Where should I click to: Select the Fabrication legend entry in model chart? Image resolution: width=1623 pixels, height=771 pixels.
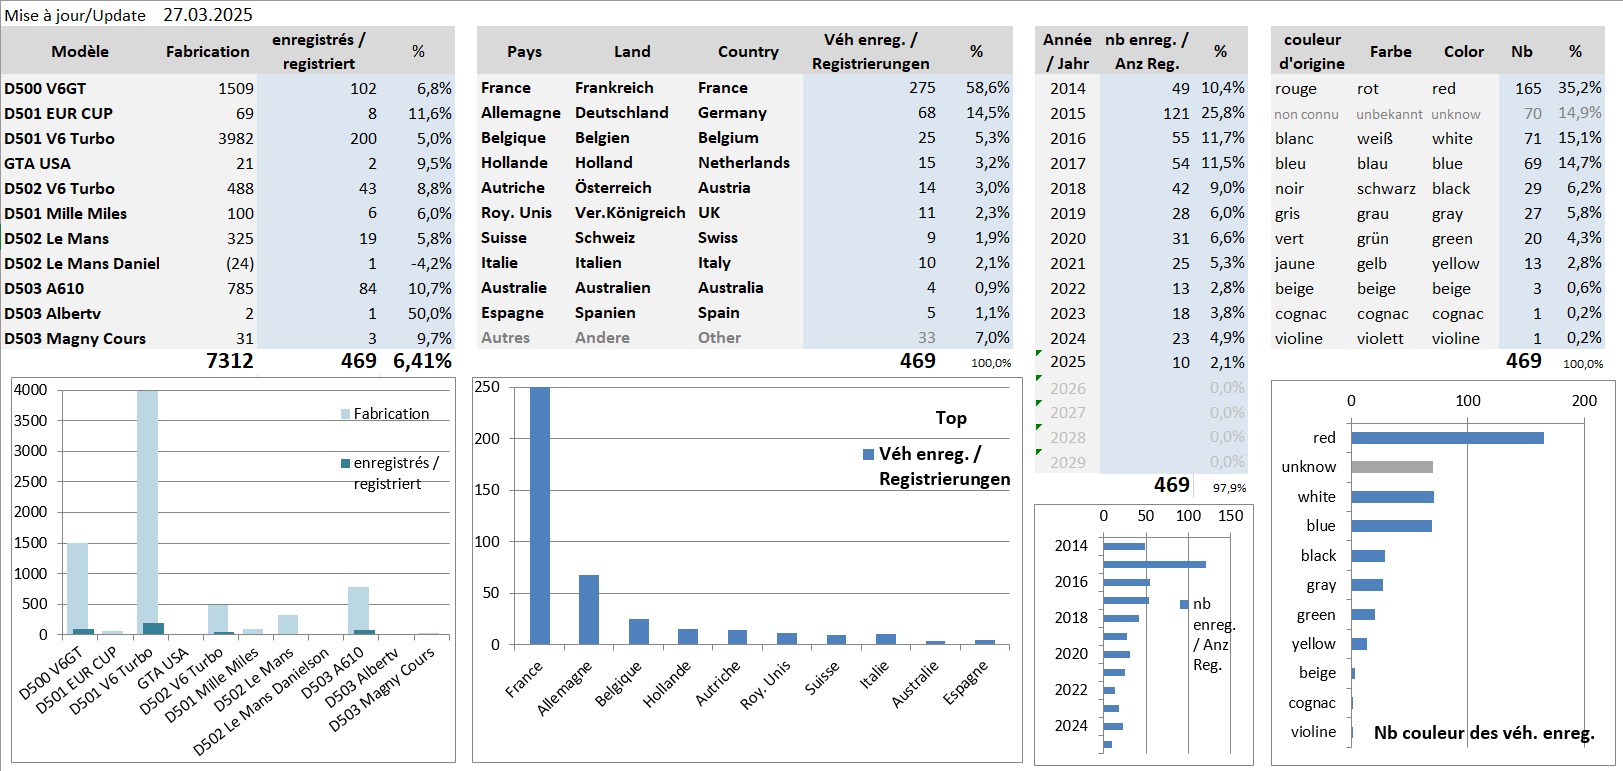click(x=385, y=413)
